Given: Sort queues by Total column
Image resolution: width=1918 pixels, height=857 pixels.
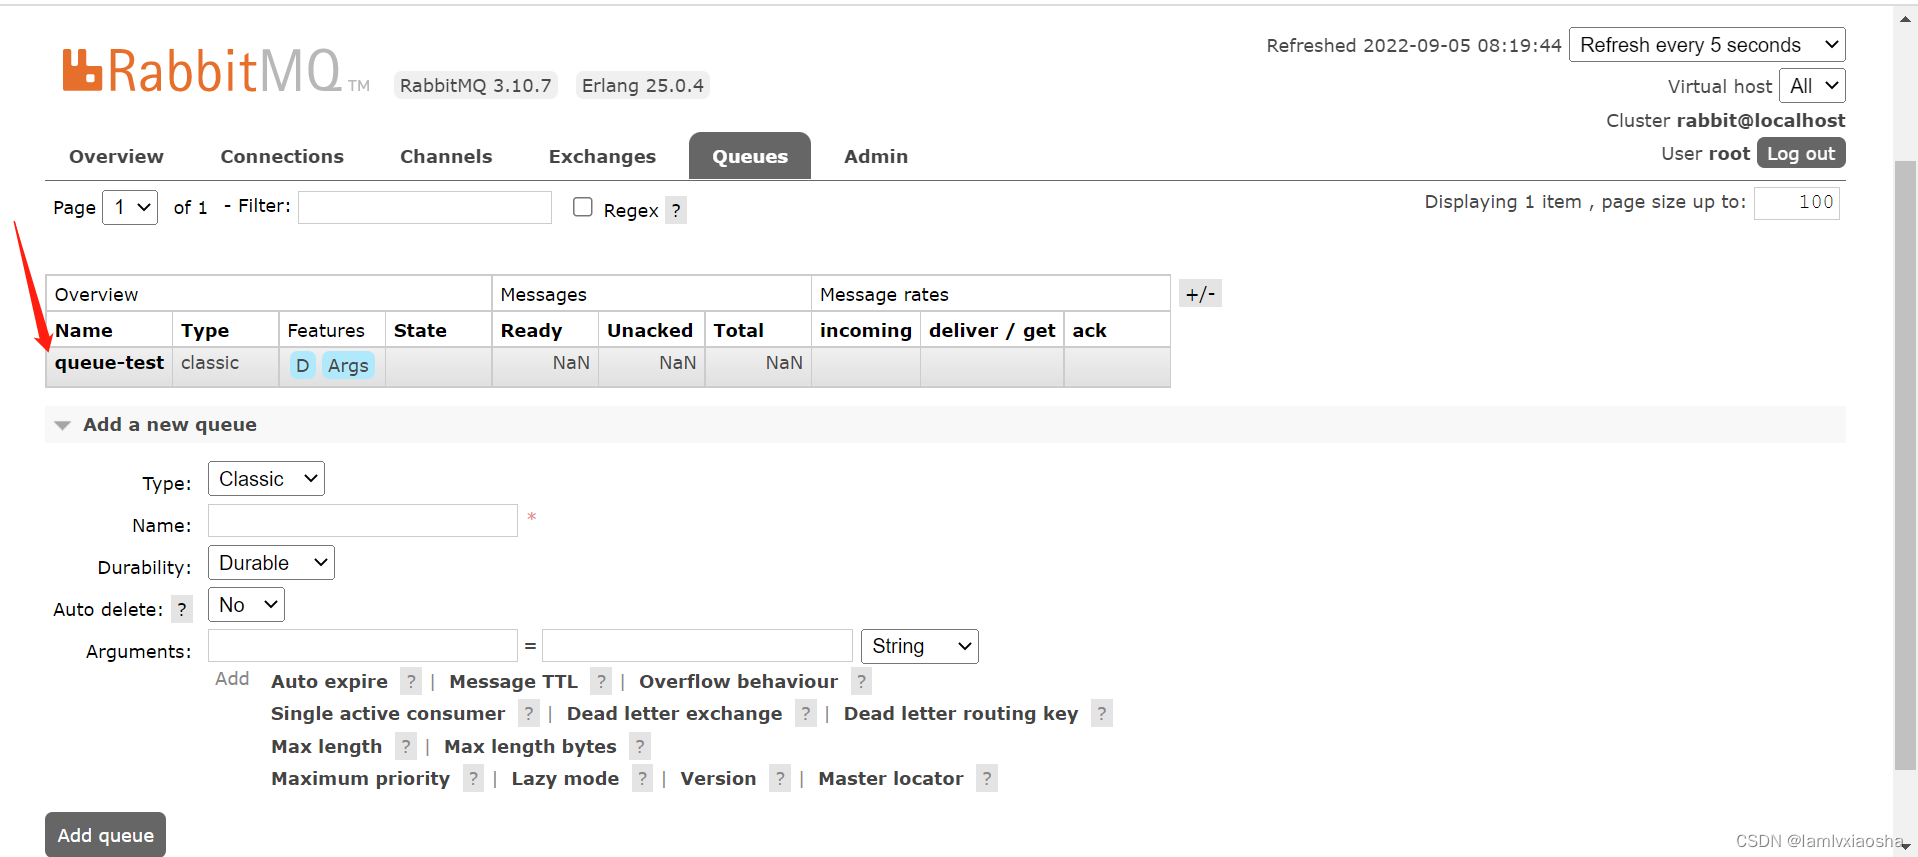Looking at the screenshot, I should [738, 330].
